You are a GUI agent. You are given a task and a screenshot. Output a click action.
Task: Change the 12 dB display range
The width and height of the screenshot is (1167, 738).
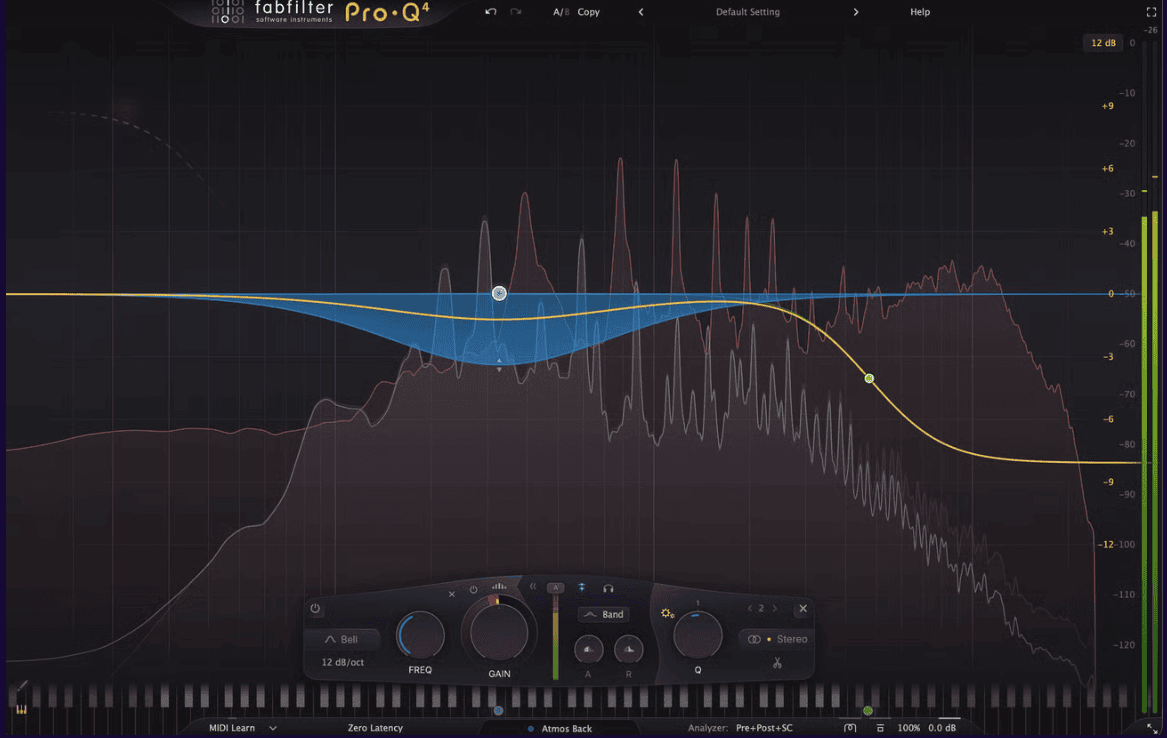(x=1103, y=43)
